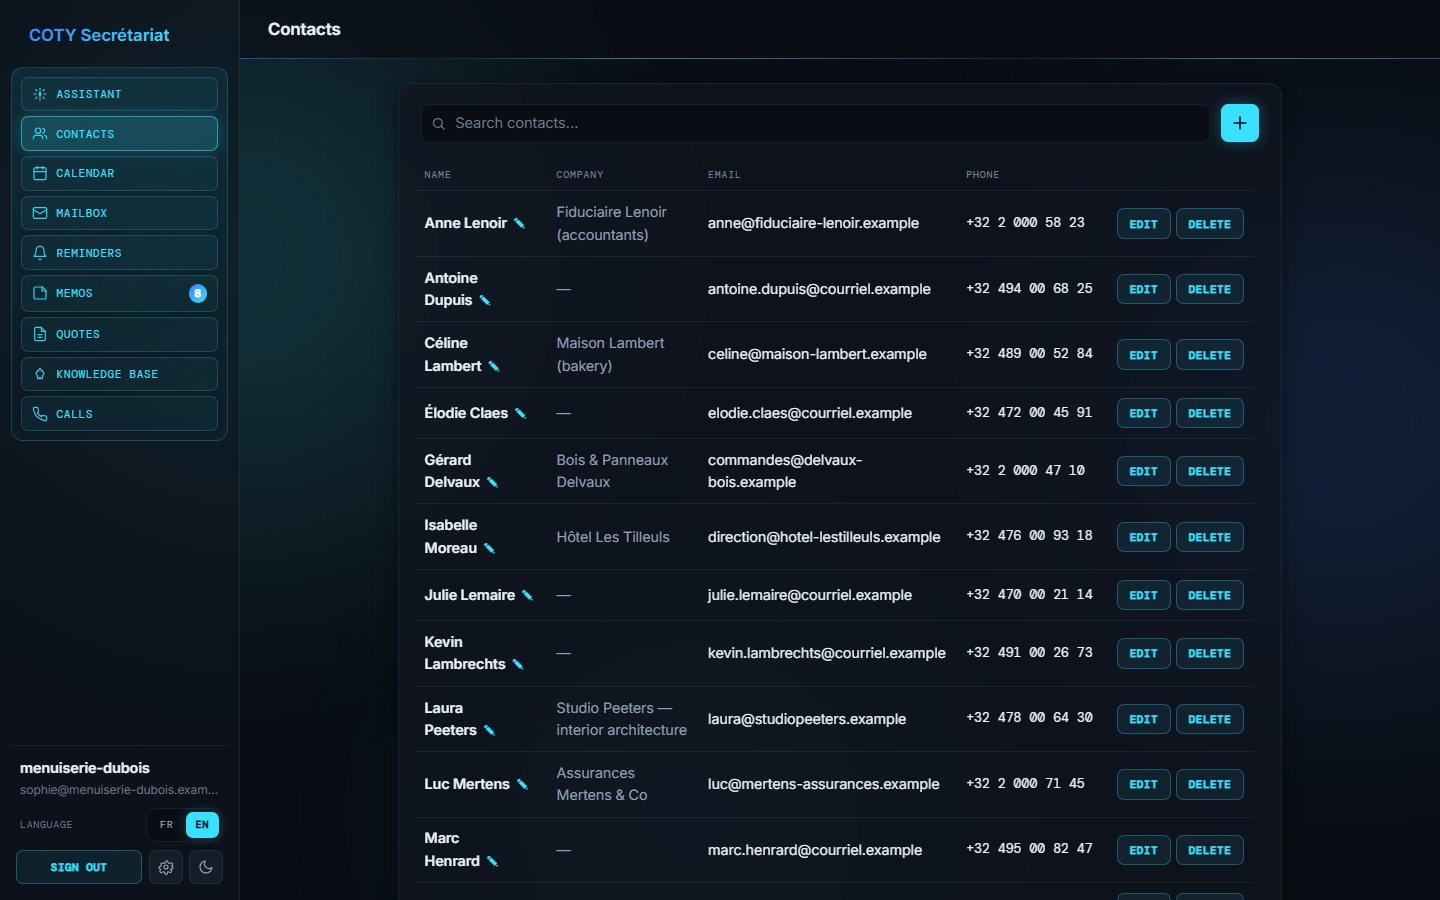Go to the Mailbox section
This screenshot has width=1440, height=900.
click(x=119, y=213)
